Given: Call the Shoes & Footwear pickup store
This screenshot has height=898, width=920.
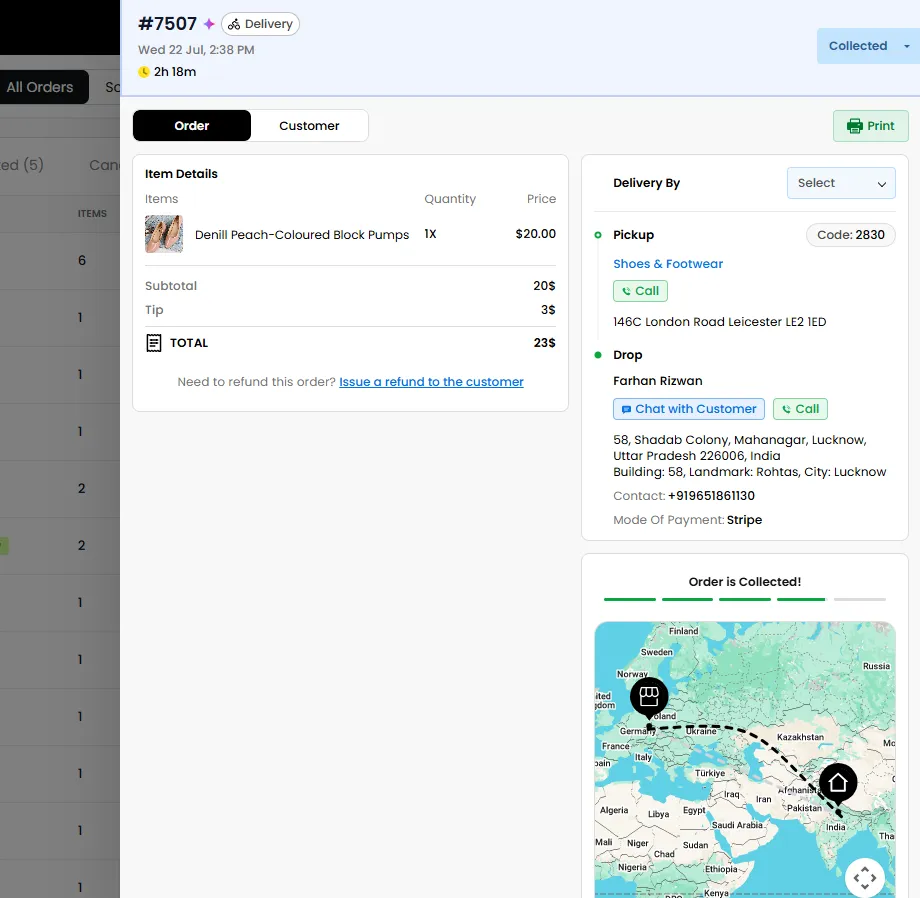Looking at the screenshot, I should [640, 291].
